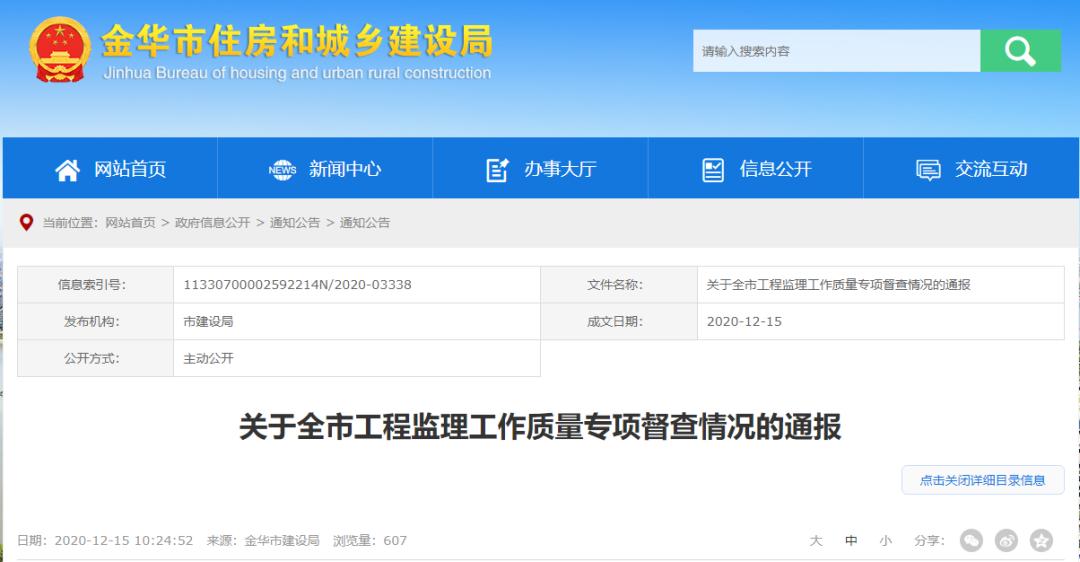Screen dimensions: 1080x562
Task: Click the magnifying glass search button
Action: coord(1020,51)
